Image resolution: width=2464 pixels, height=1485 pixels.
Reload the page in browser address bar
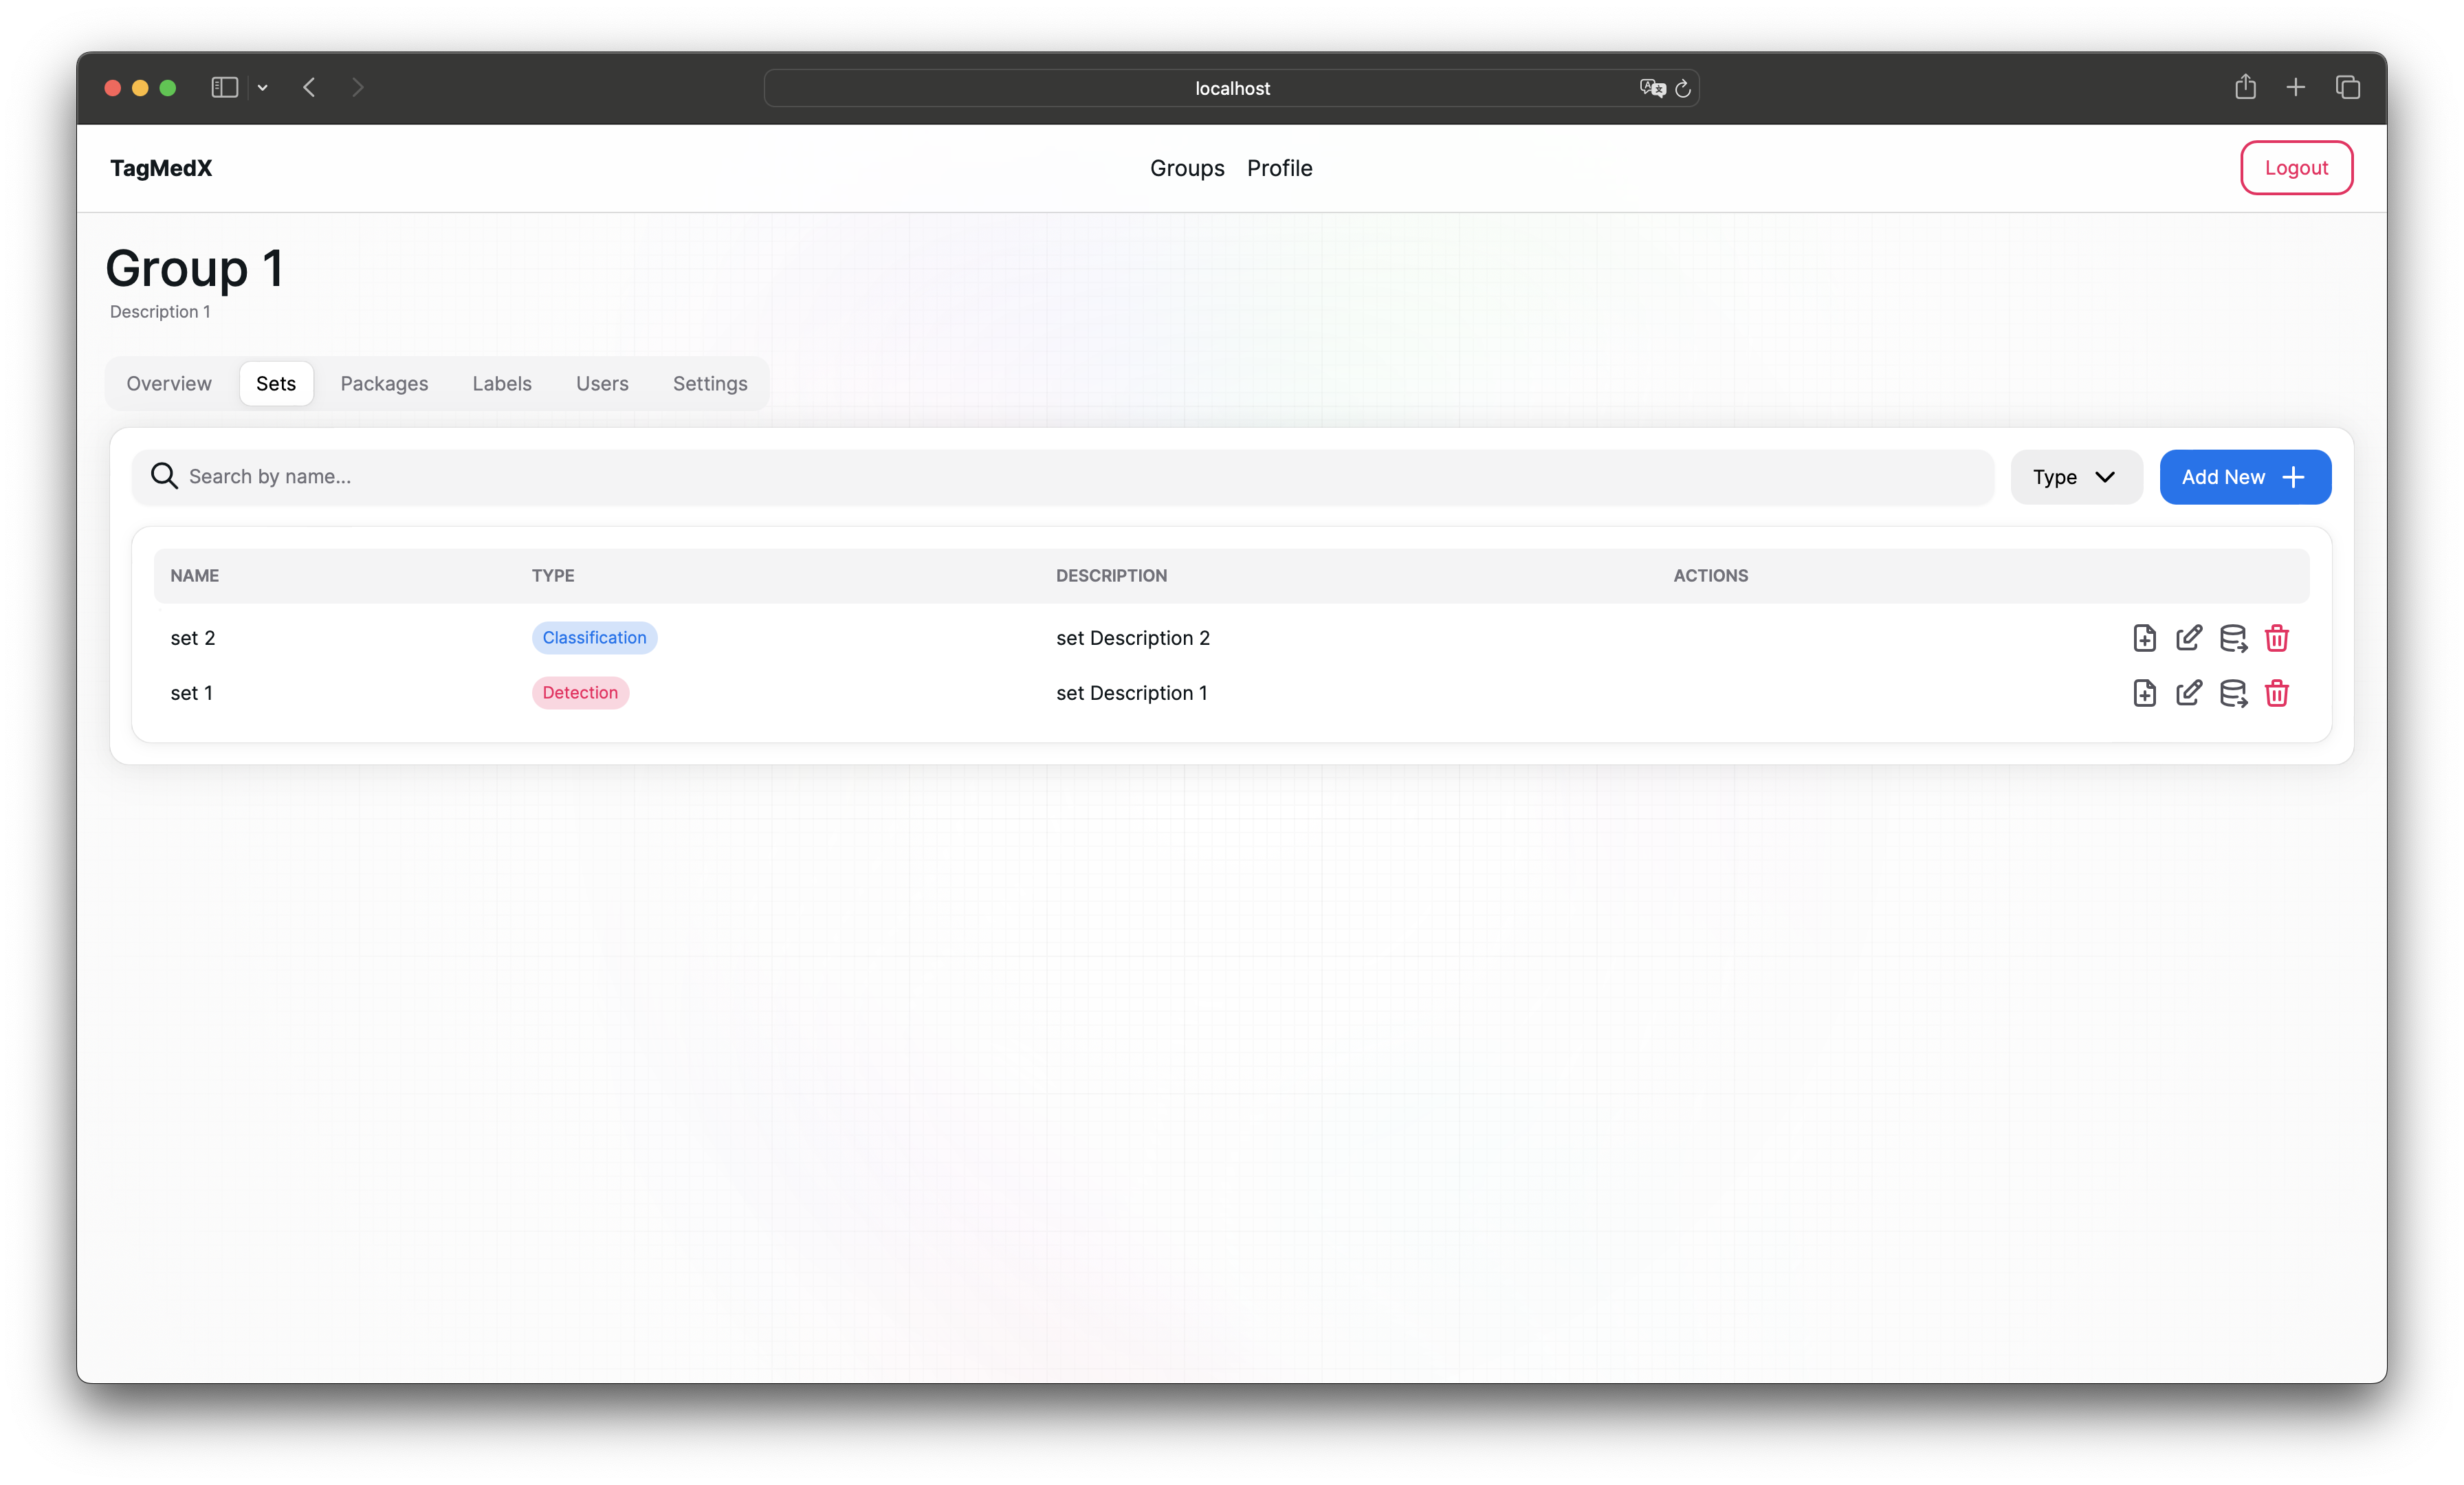(x=1683, y=89)
